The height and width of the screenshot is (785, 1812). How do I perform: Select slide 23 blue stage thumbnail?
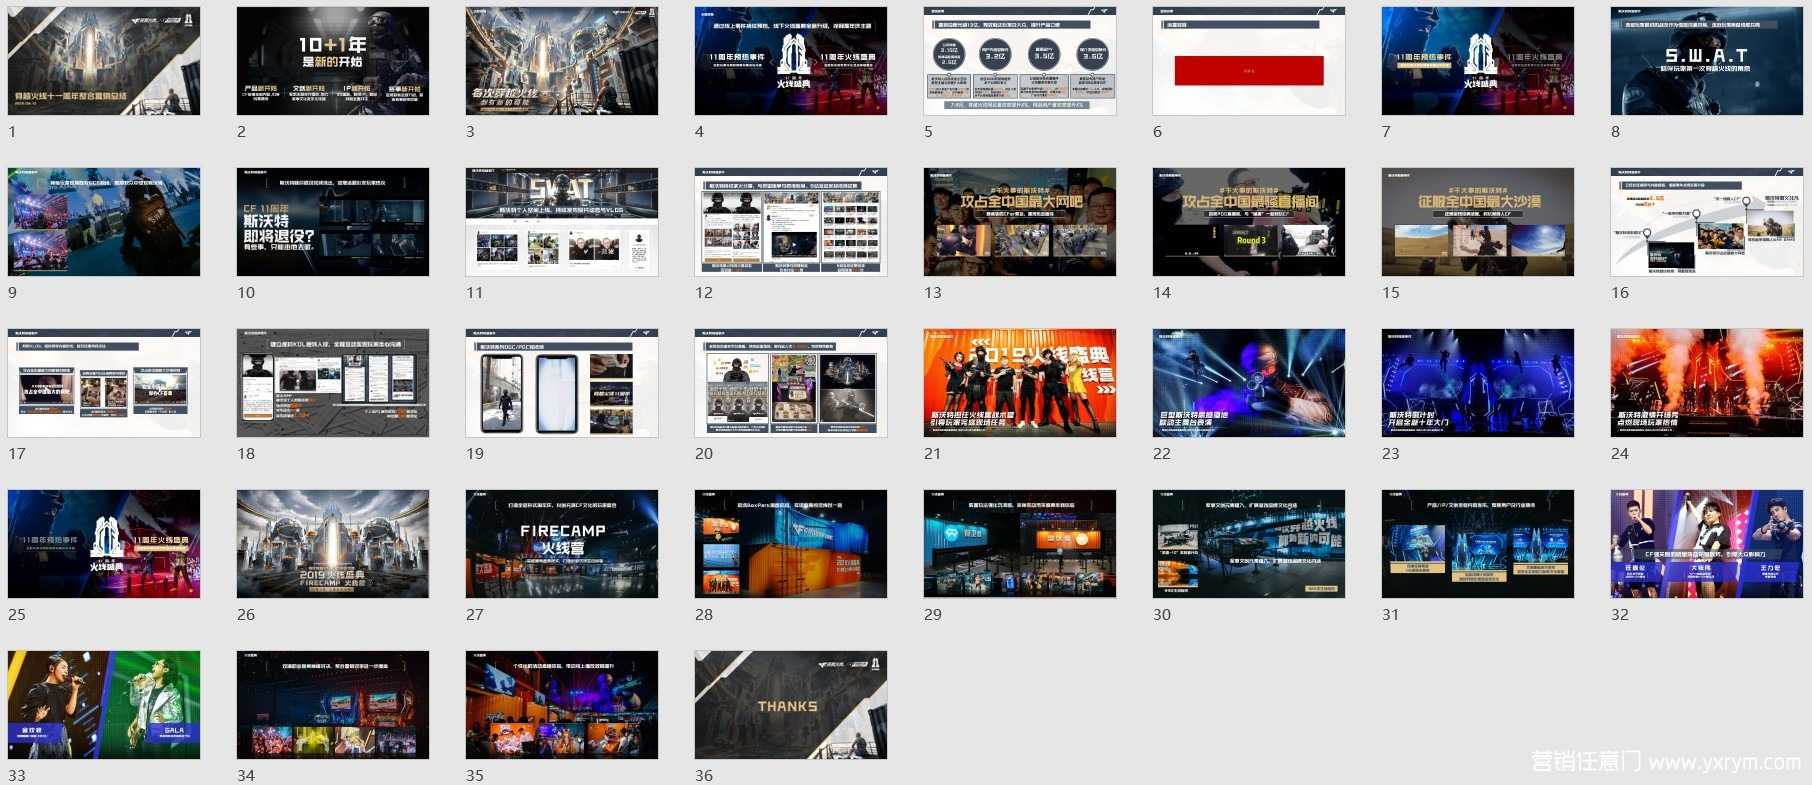(x=1478, y=383)
